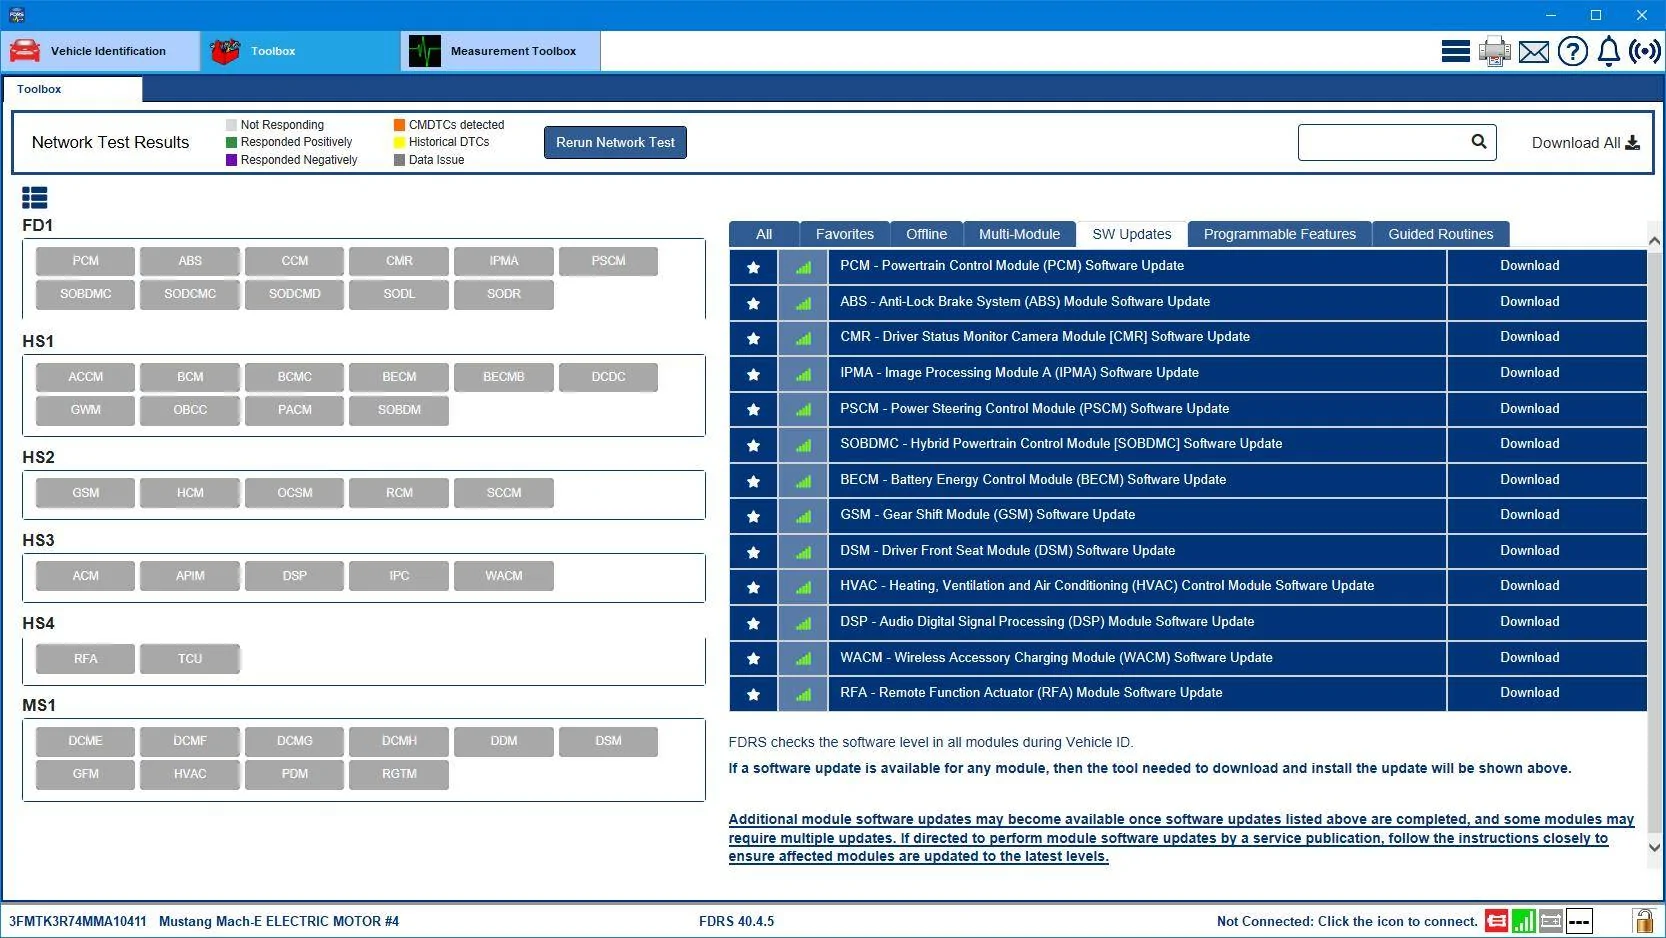The image size is (1666, 938).
Task: Select the BCM module in HS1
Action: (x=190, y=377)
